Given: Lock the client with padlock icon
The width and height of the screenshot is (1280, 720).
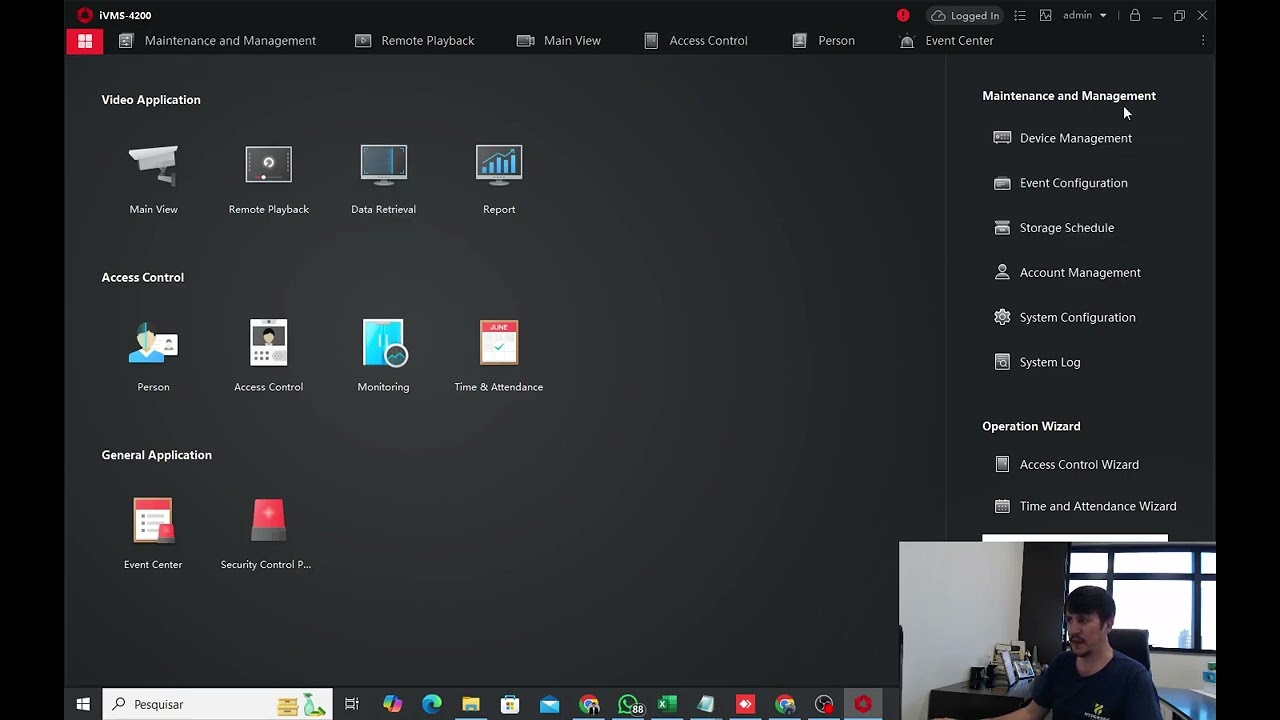Looking at the screenshot, I should click(x=1135, y=15).
